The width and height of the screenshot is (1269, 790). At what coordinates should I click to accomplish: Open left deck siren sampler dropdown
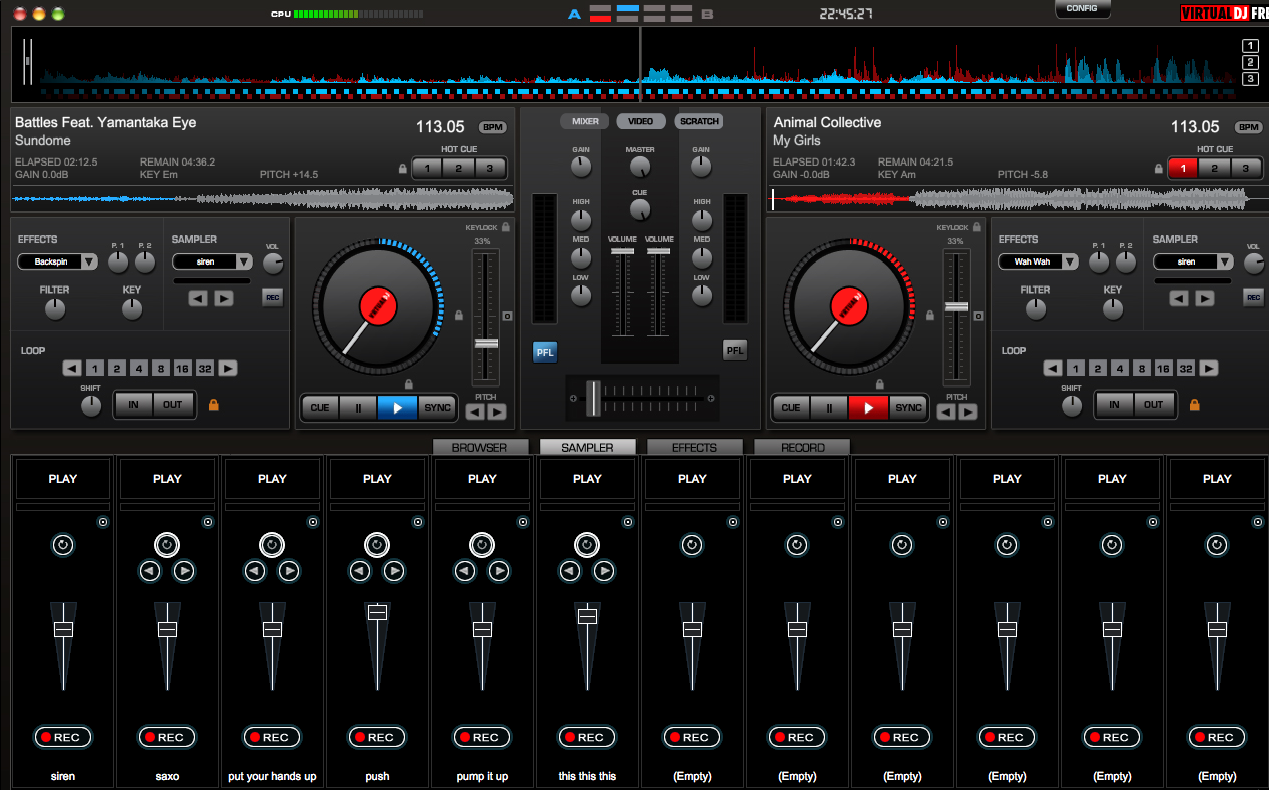(213, 262)
